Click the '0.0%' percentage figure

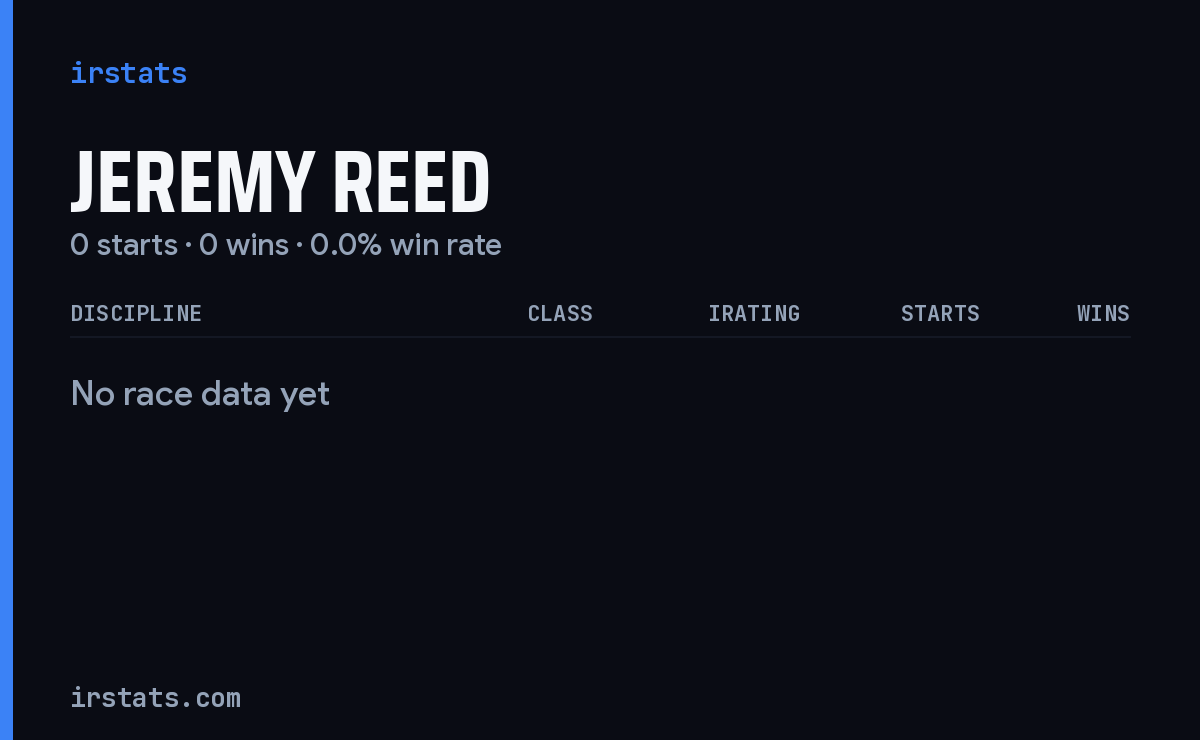(346, 245)
